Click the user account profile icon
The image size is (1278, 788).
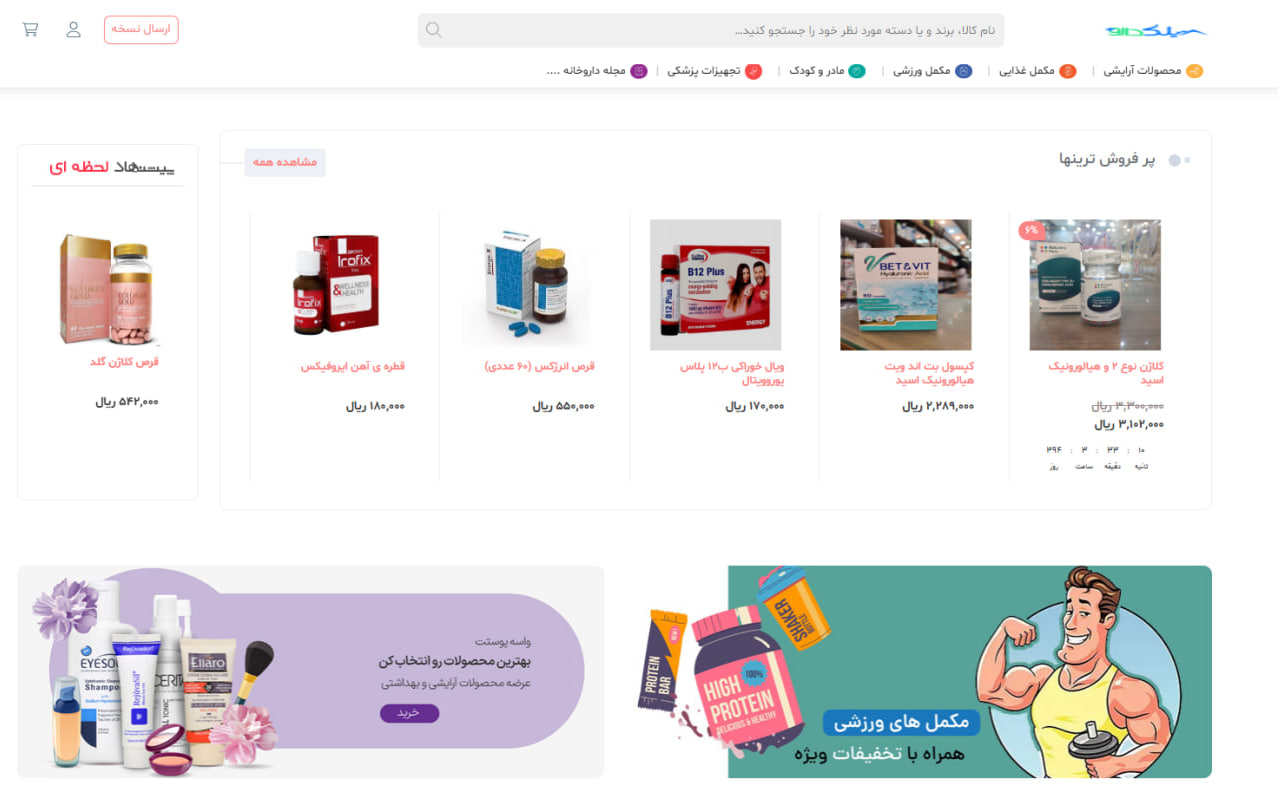(73, 29)
